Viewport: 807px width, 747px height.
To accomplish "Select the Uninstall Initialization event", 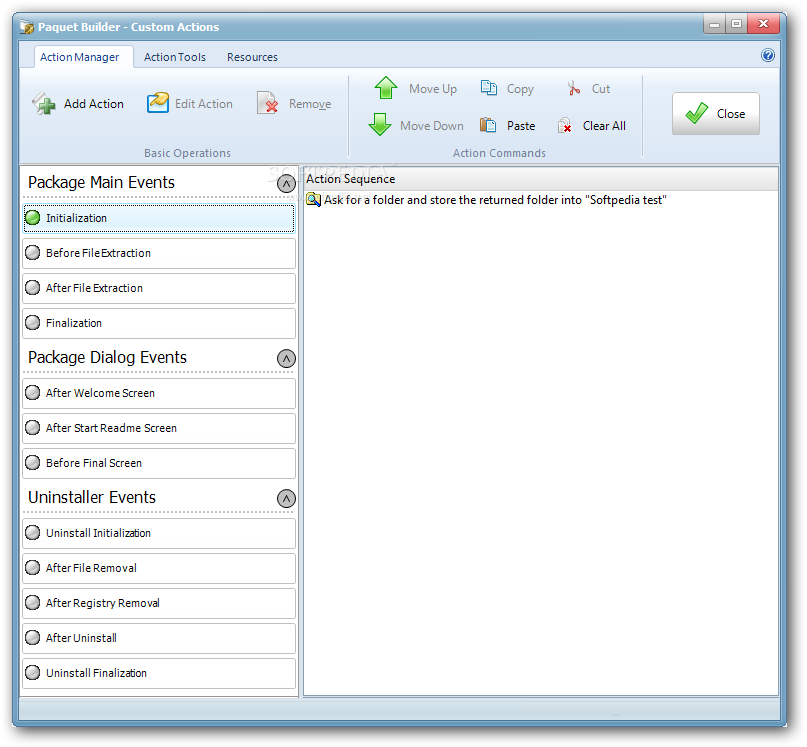I will (x=159, y=533).
